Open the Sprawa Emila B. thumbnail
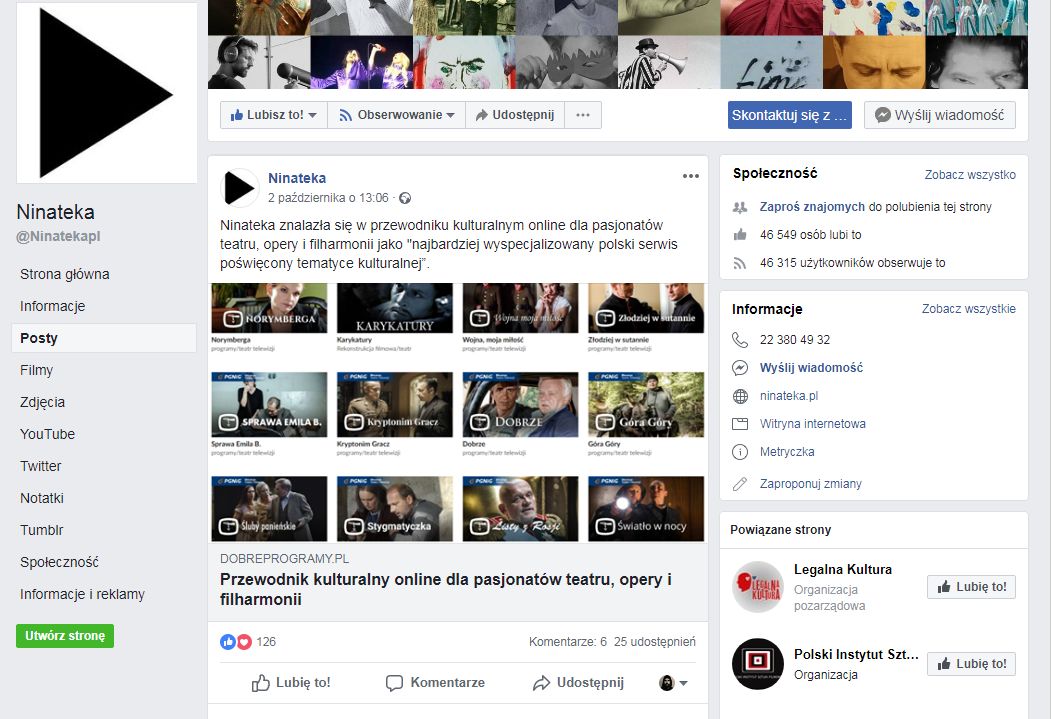 [269, 405]
